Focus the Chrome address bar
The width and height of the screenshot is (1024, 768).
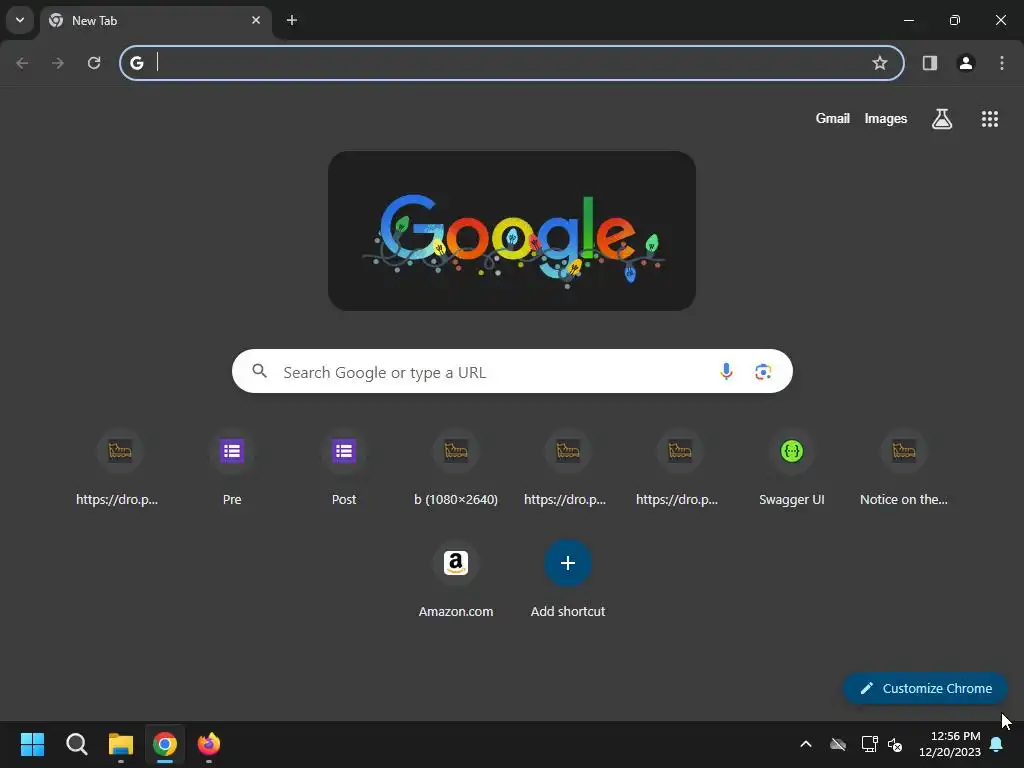point(512,63)
